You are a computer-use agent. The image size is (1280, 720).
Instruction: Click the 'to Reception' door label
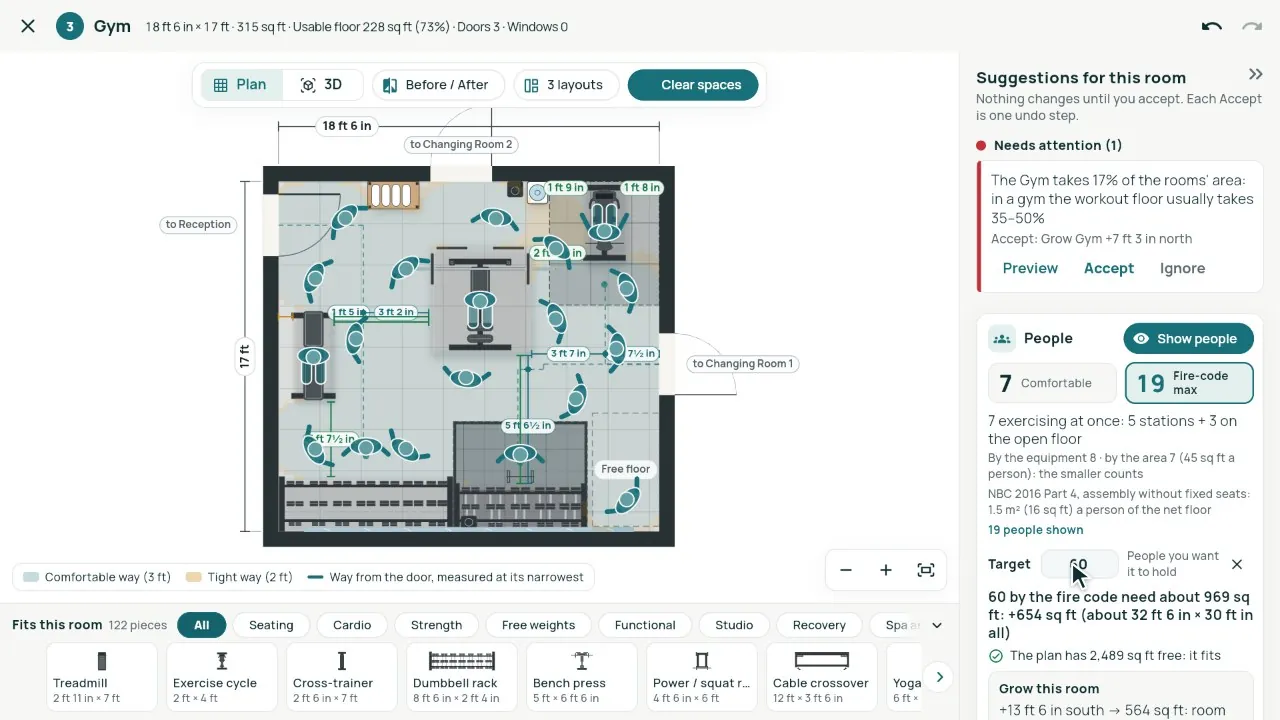point(198,224)
